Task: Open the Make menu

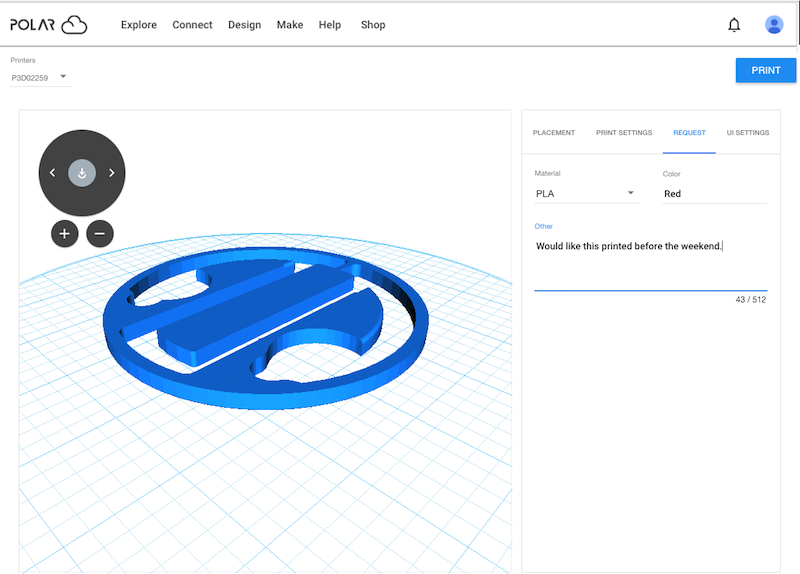Action: coord(290,25)
